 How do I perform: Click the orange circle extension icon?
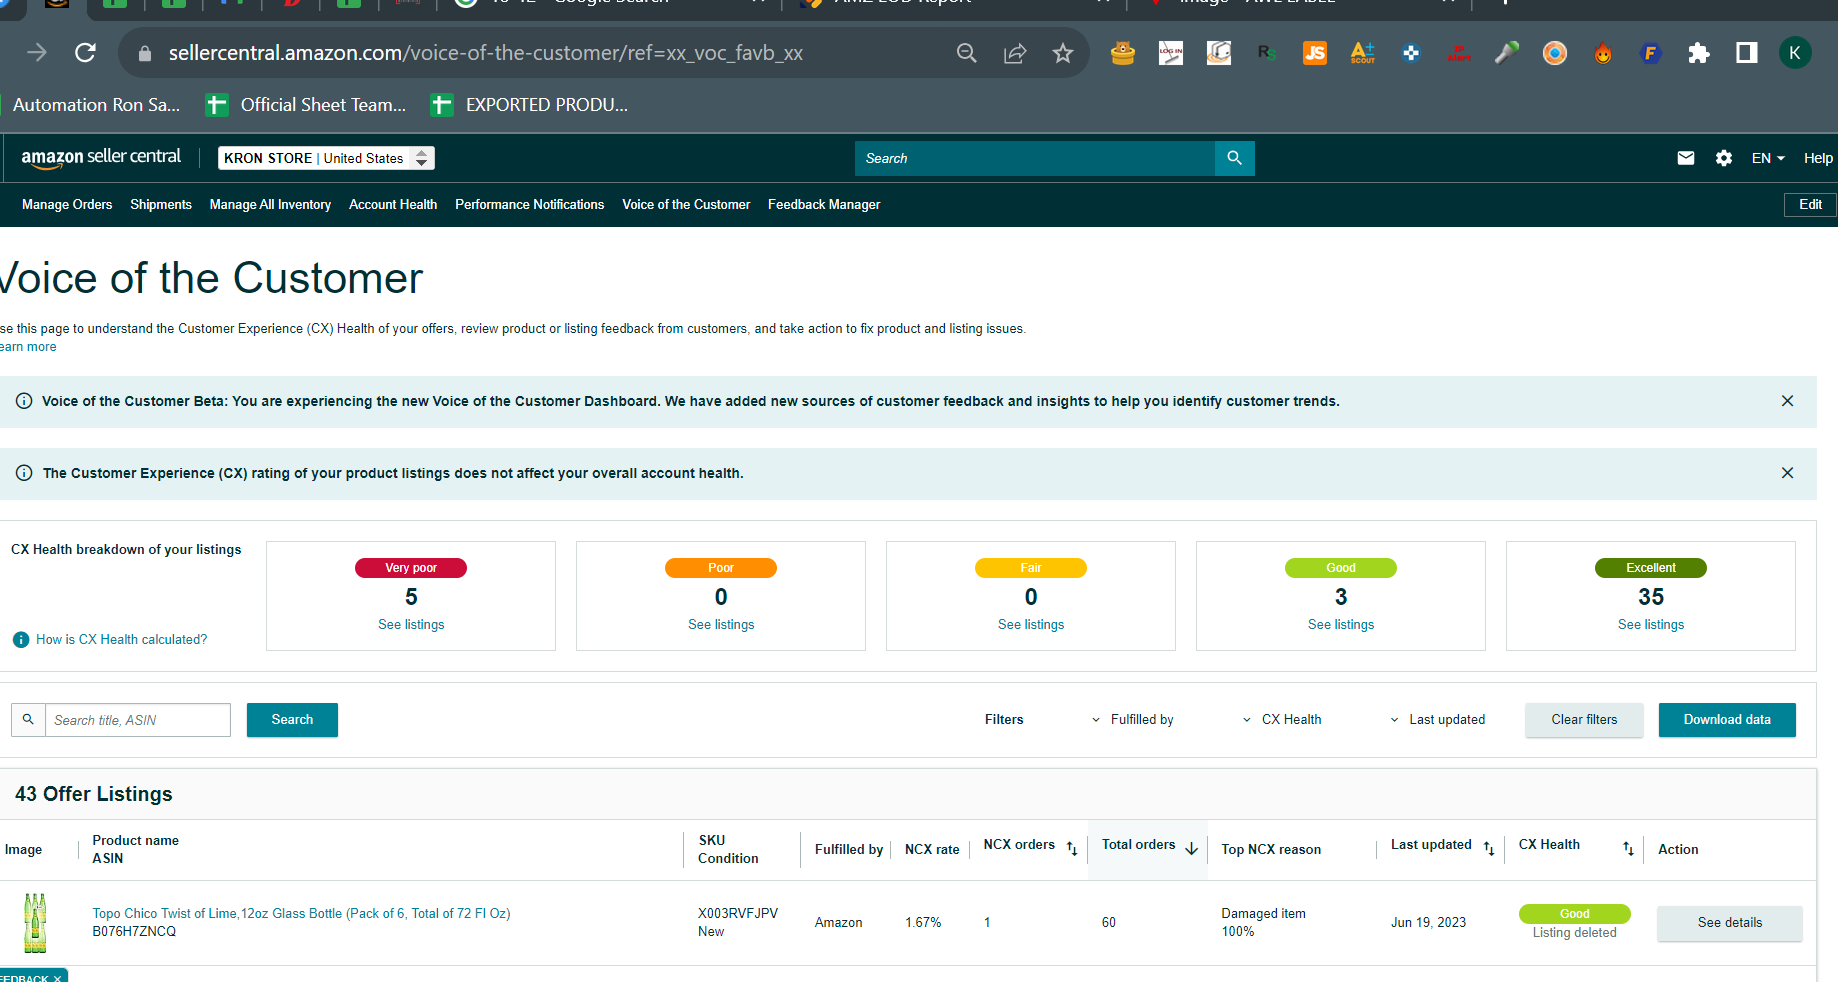click(x=1555, y=53)
